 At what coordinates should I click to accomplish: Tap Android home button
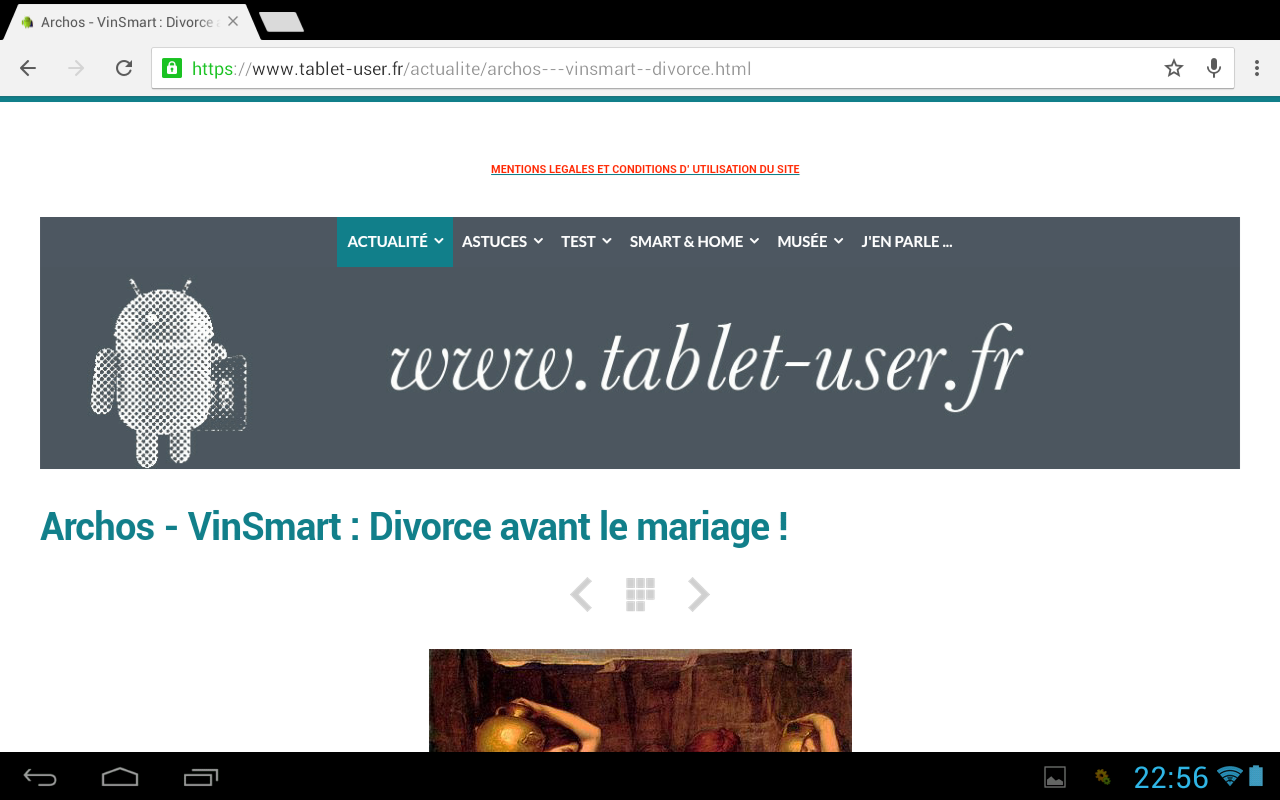click(x=120, y=777)
